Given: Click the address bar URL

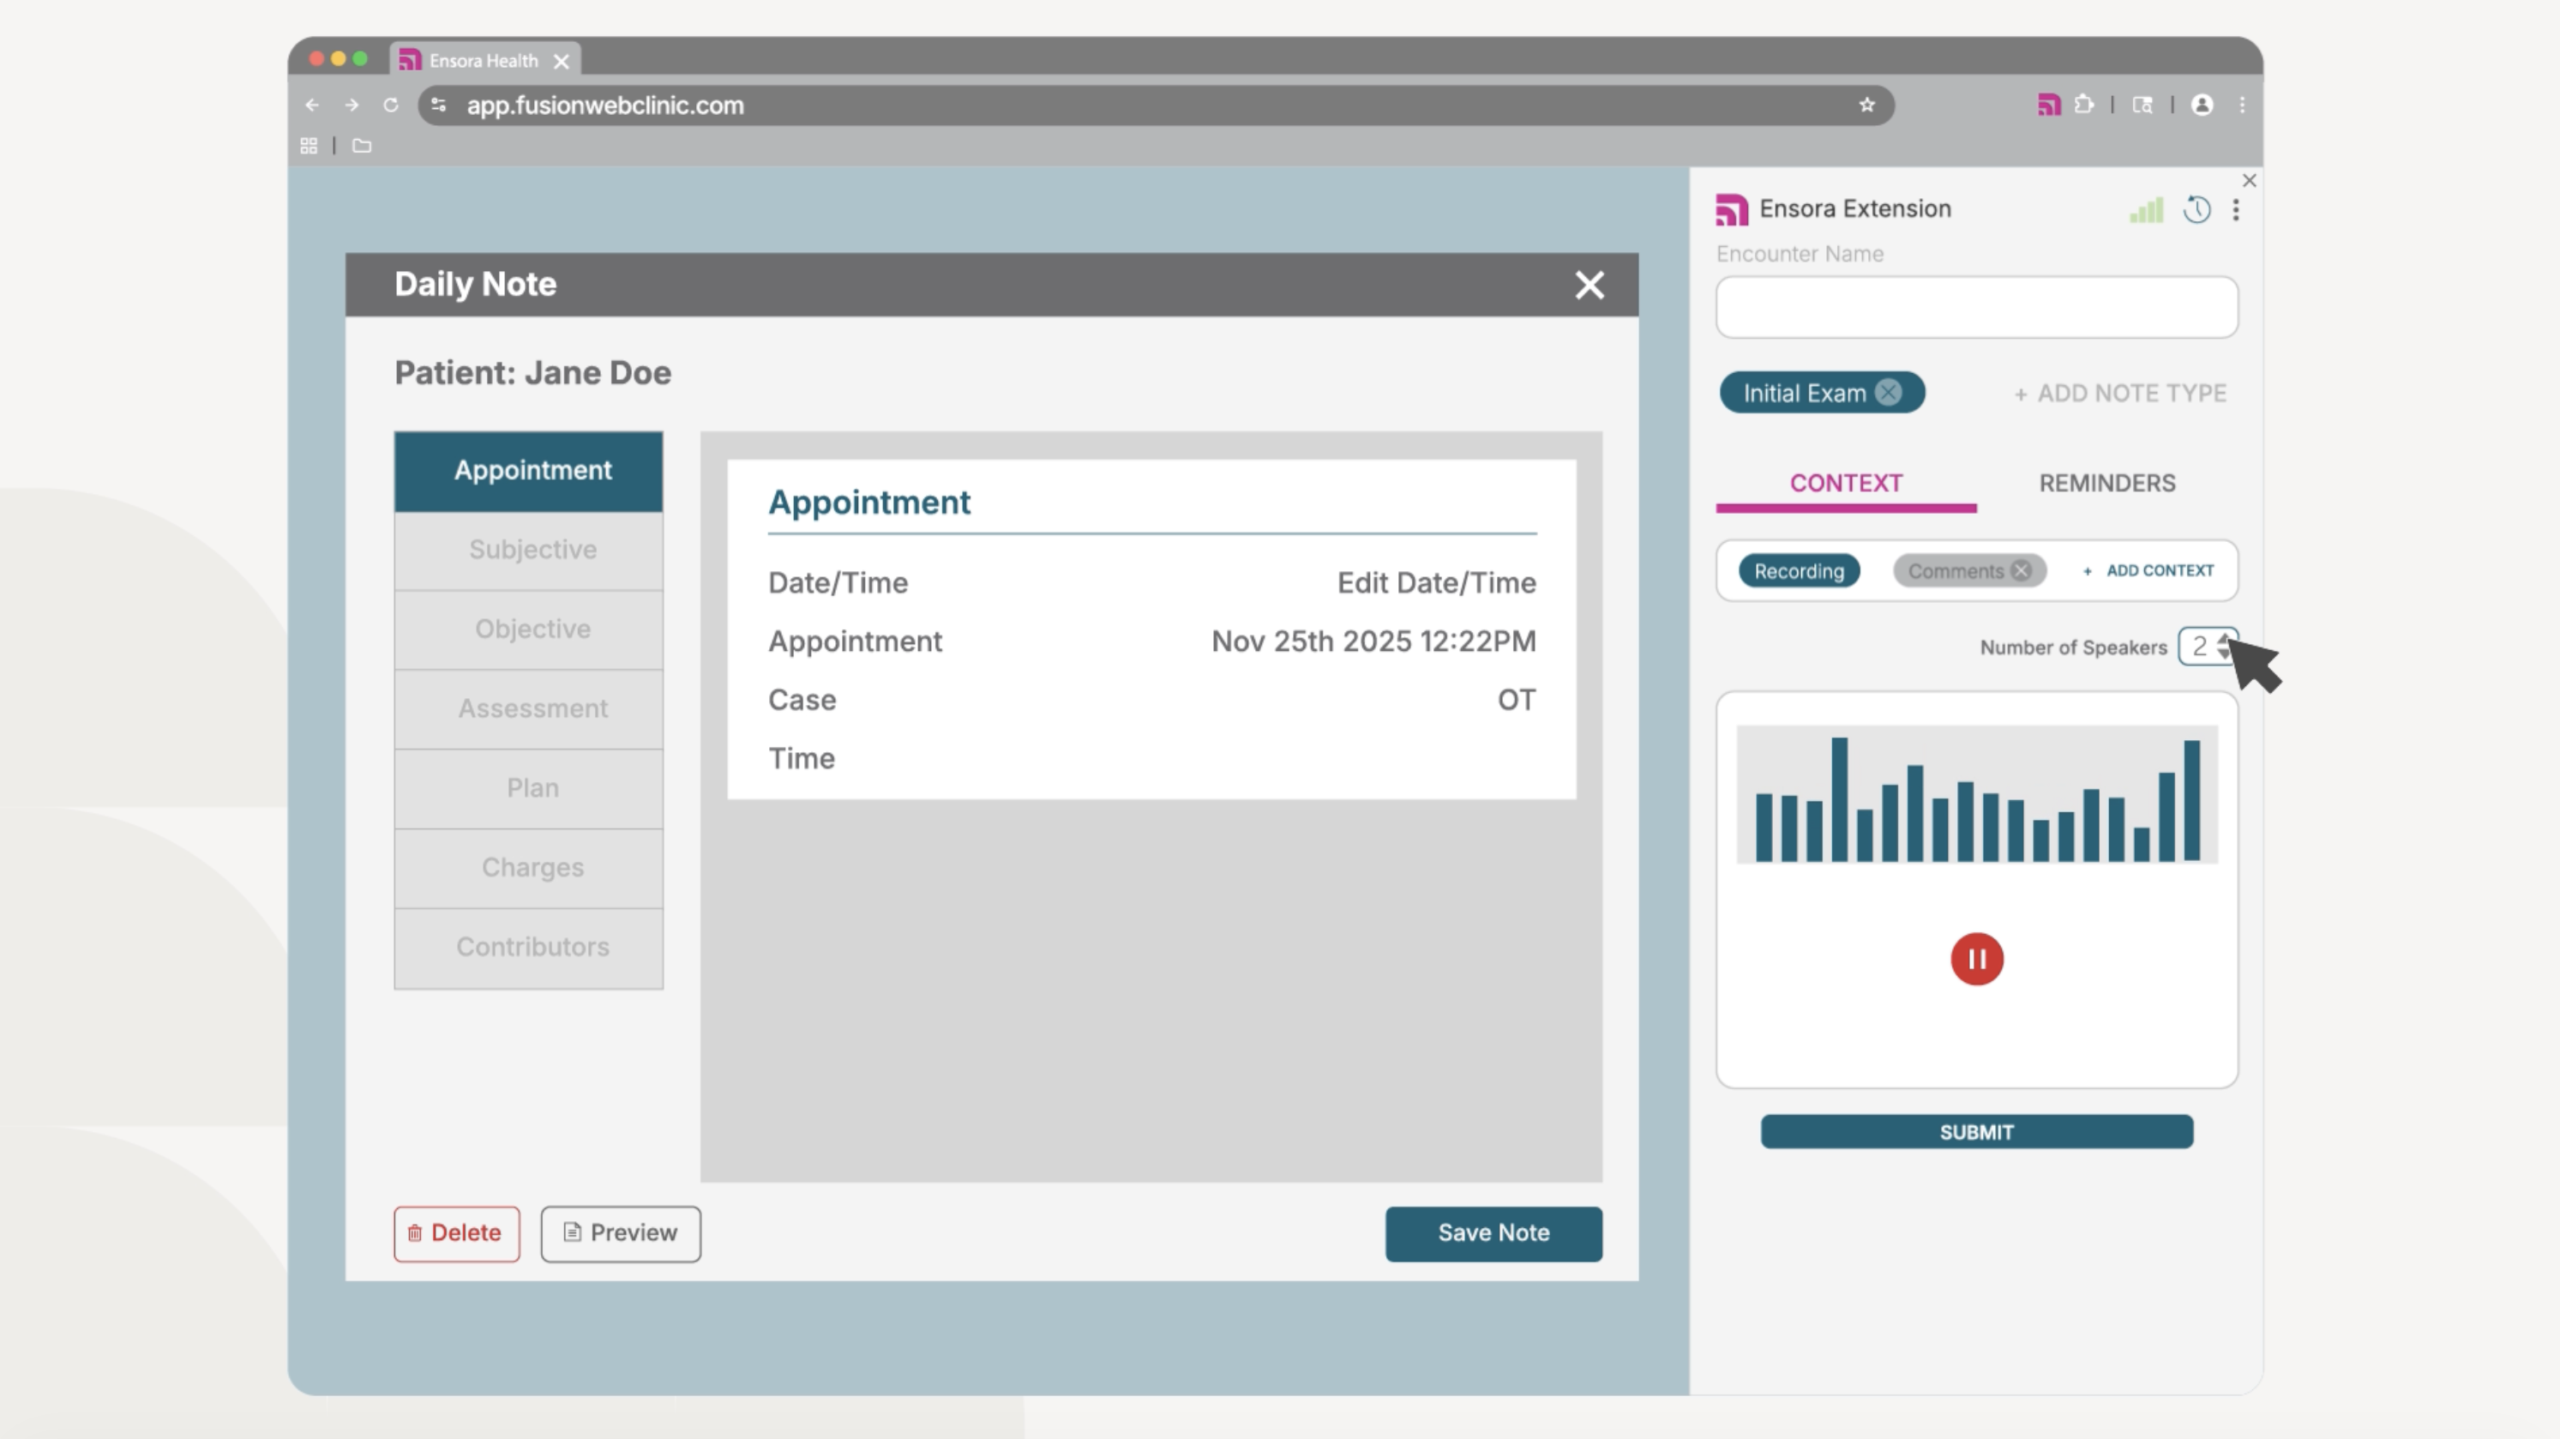Looking at the screenshot, I should (605, 105).
